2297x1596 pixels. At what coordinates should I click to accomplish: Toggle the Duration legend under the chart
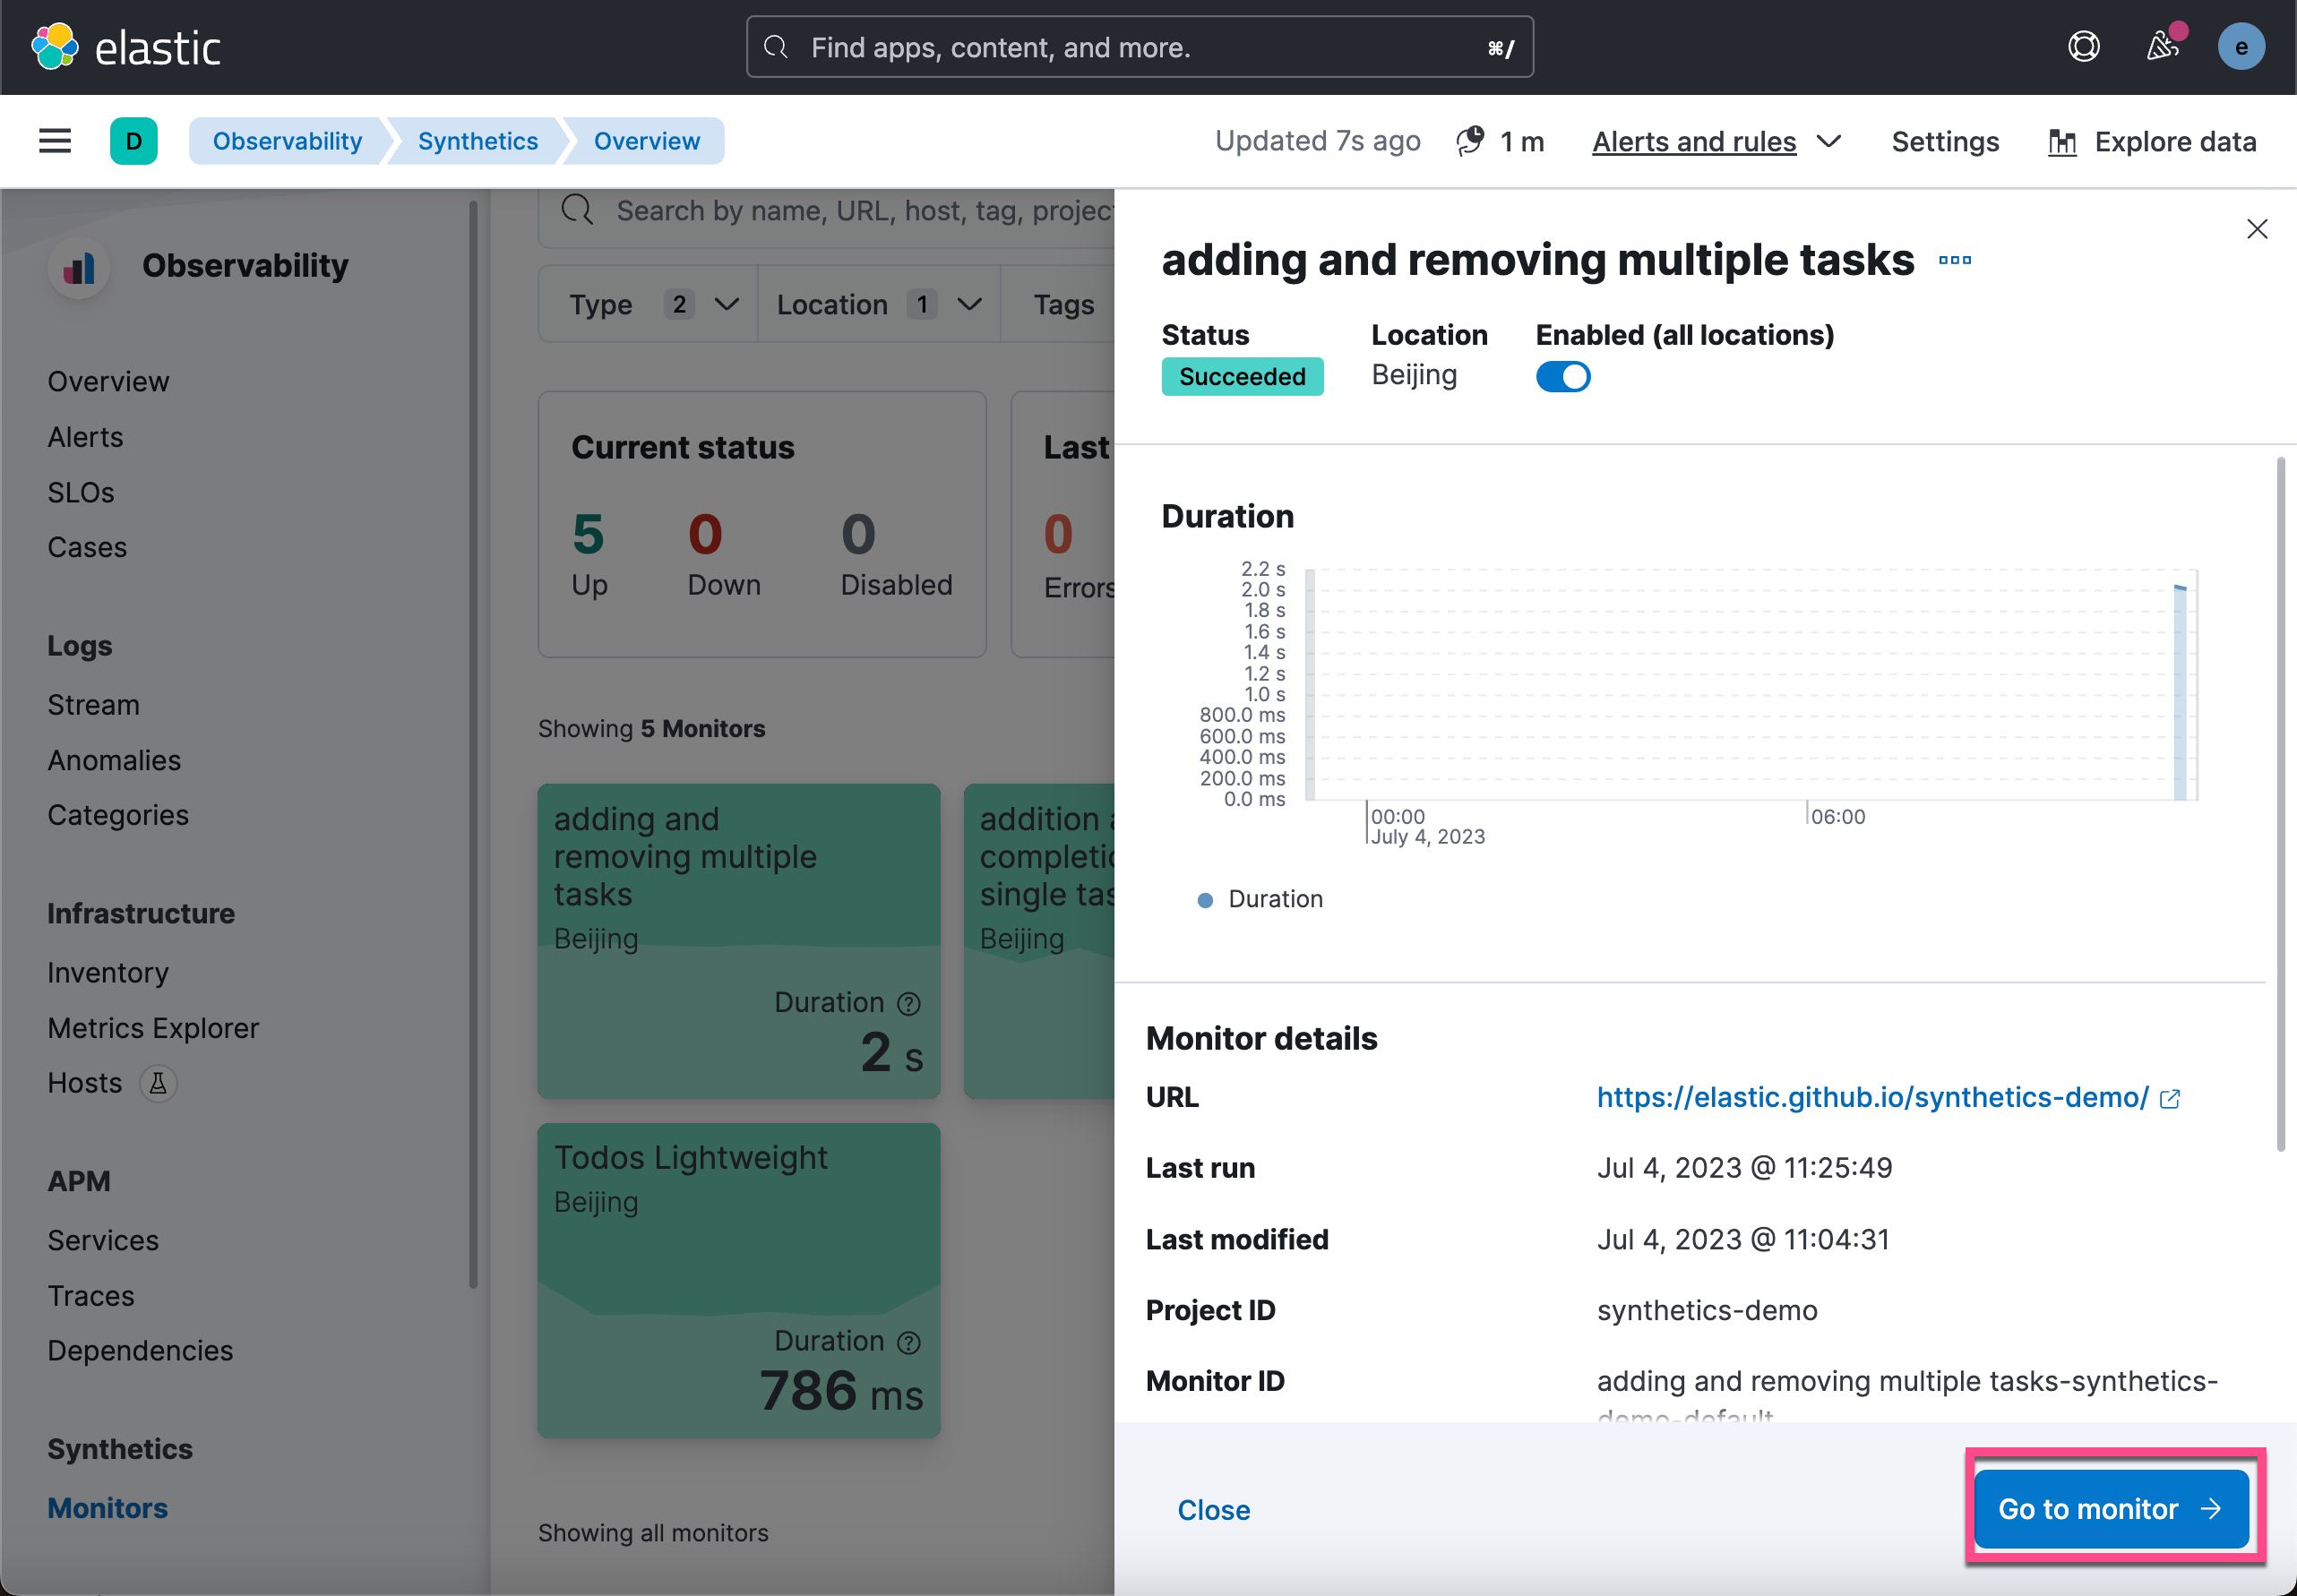[1260, 899]
